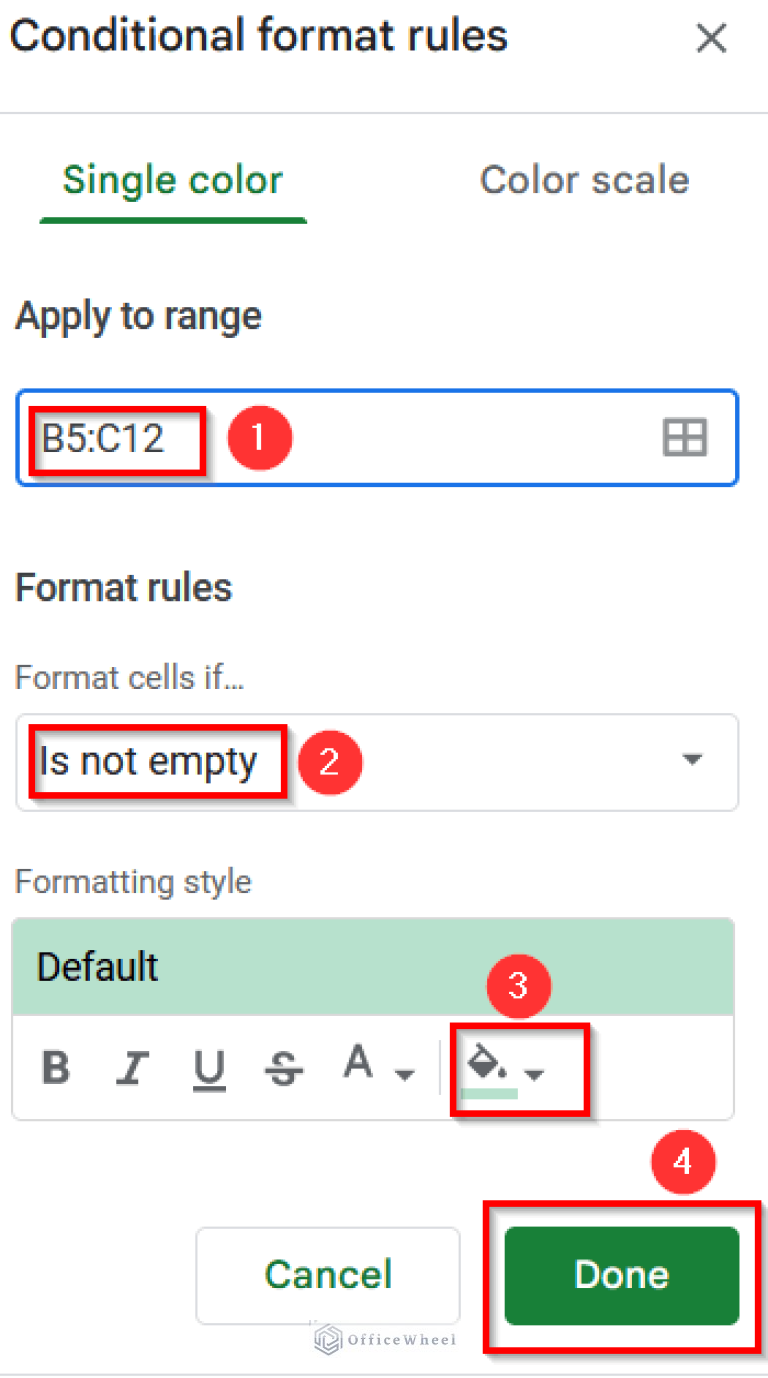768x1378 pixels.
Task: Expand the fill color dropdown arrow
Action: click(x=536, y=1075)
